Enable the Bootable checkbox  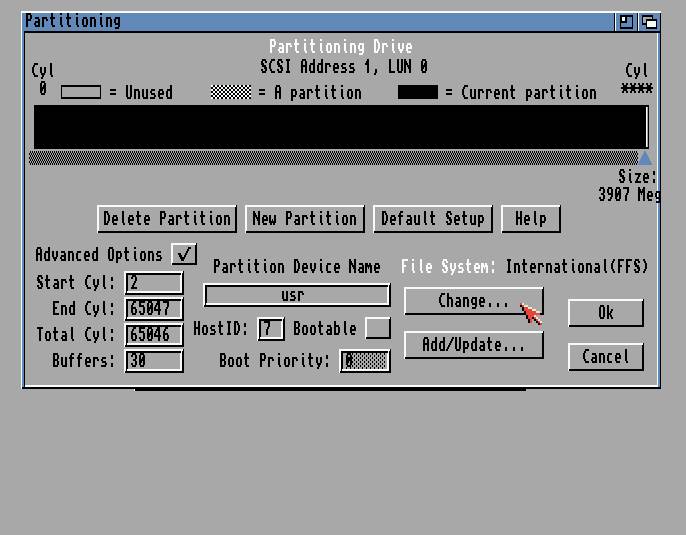[x=377, y=328]
